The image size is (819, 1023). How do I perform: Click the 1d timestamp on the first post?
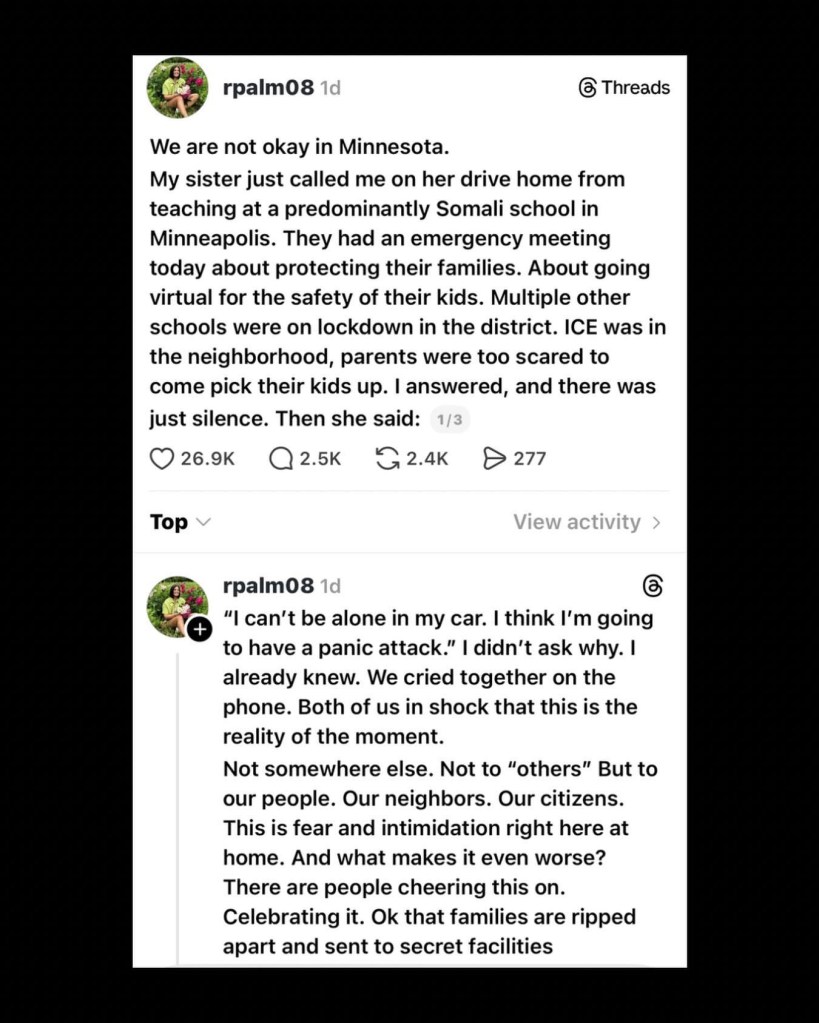coord(330,88)
